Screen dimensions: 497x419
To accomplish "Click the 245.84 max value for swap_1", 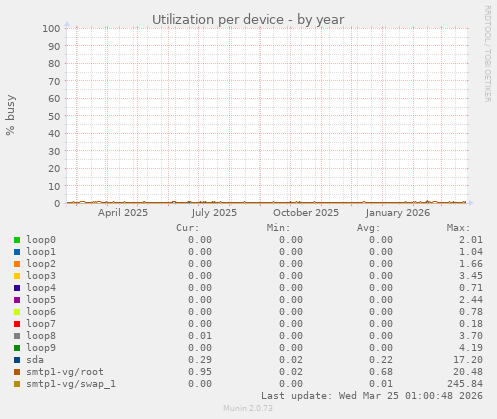I will point(465,384).
